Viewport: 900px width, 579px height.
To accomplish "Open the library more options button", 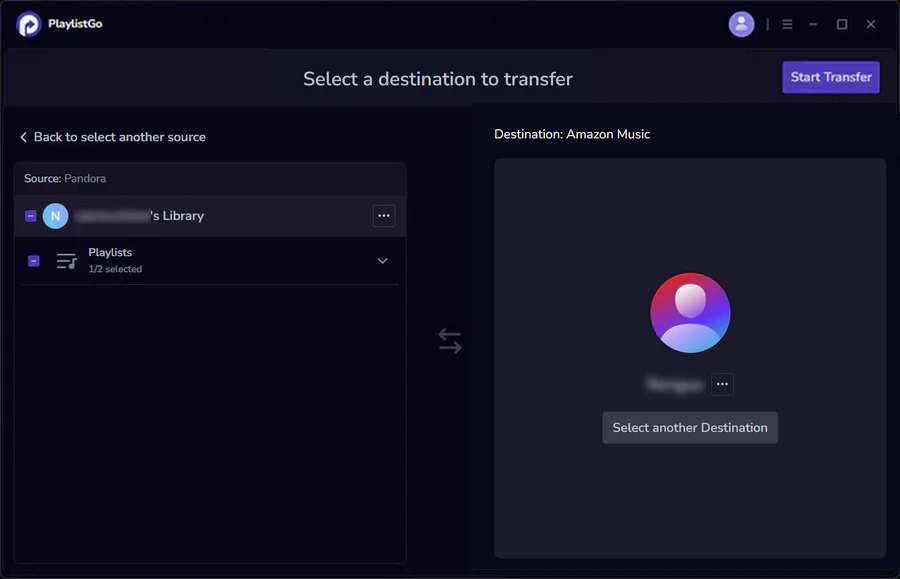I will tap(383, 216).
